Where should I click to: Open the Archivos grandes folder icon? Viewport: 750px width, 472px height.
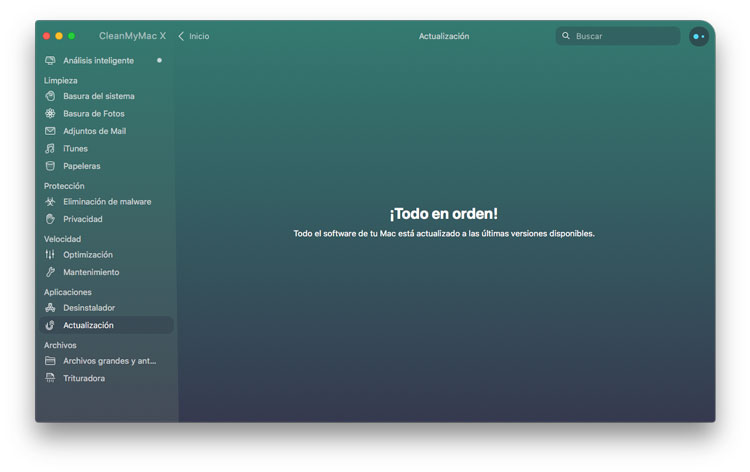[50, 361]
